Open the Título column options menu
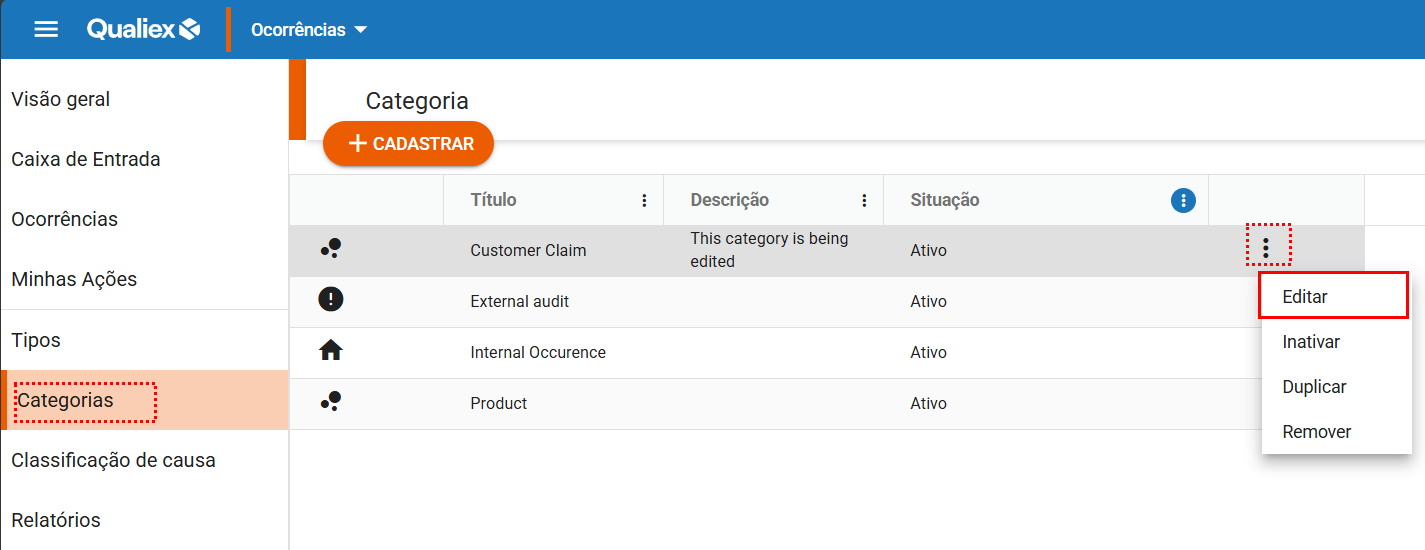The image size is (1425, 550). coord(644,201)
